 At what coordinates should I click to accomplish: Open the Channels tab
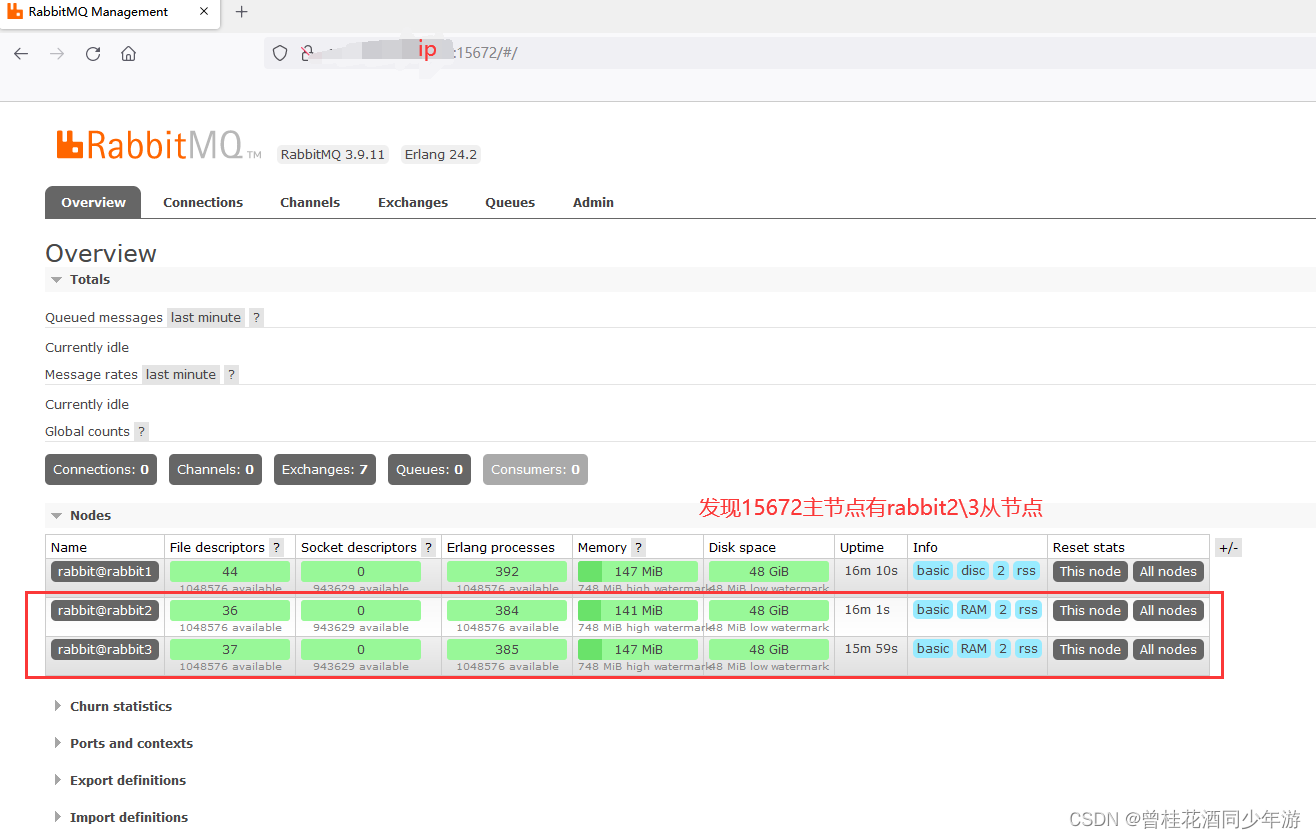[x=310, y=202]
